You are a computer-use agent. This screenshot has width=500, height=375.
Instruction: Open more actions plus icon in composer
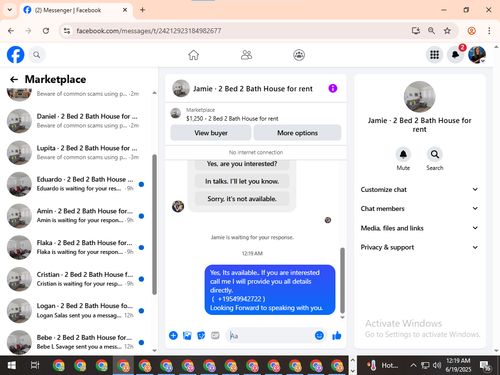pyautogui.click(x=173, y=335)
